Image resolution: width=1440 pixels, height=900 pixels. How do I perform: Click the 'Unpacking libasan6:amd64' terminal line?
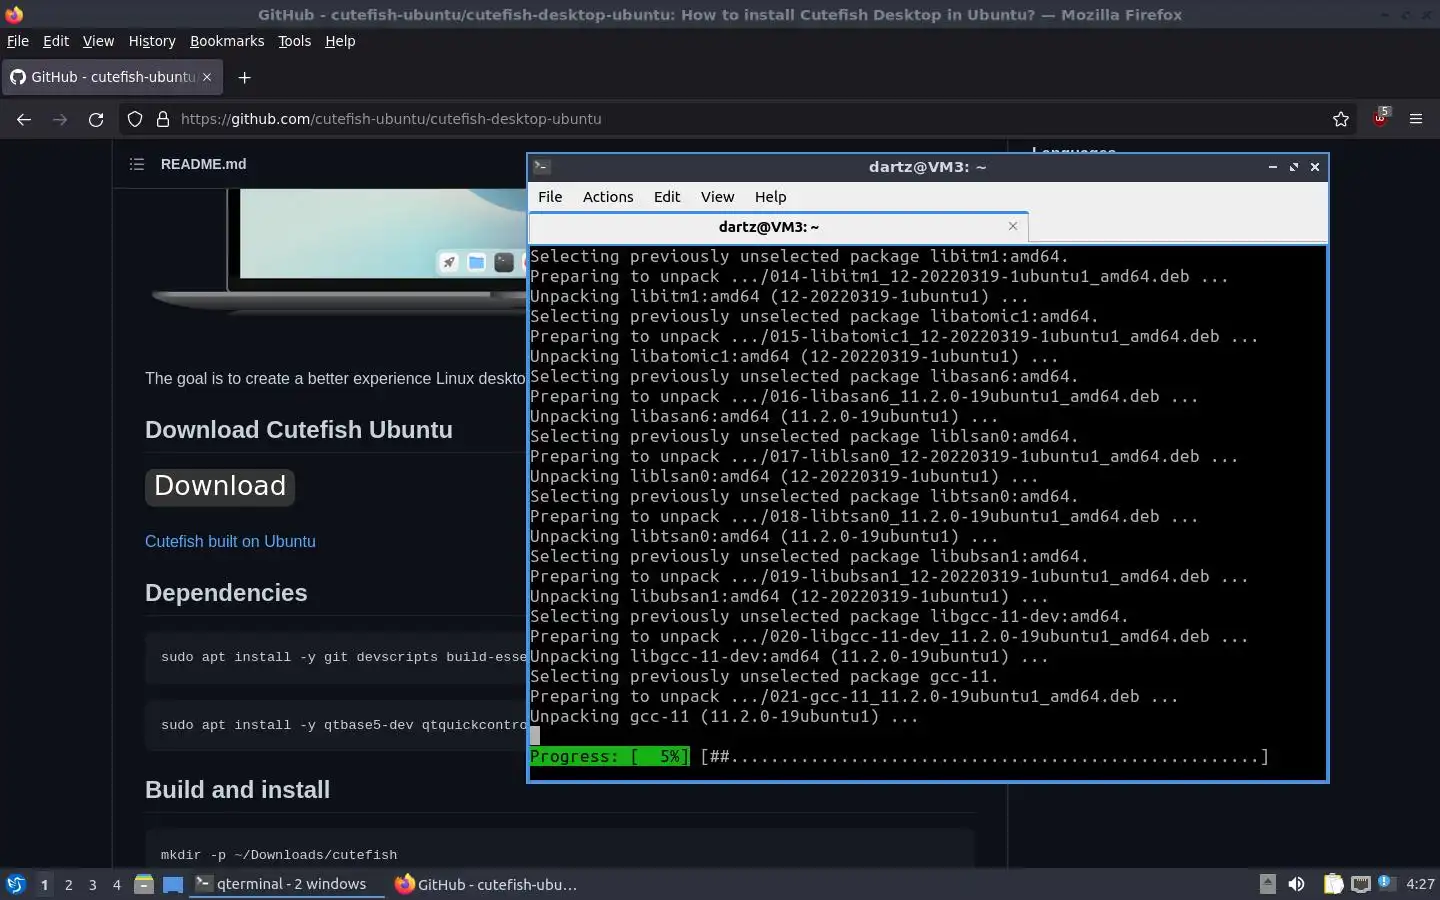click(764, 417)
